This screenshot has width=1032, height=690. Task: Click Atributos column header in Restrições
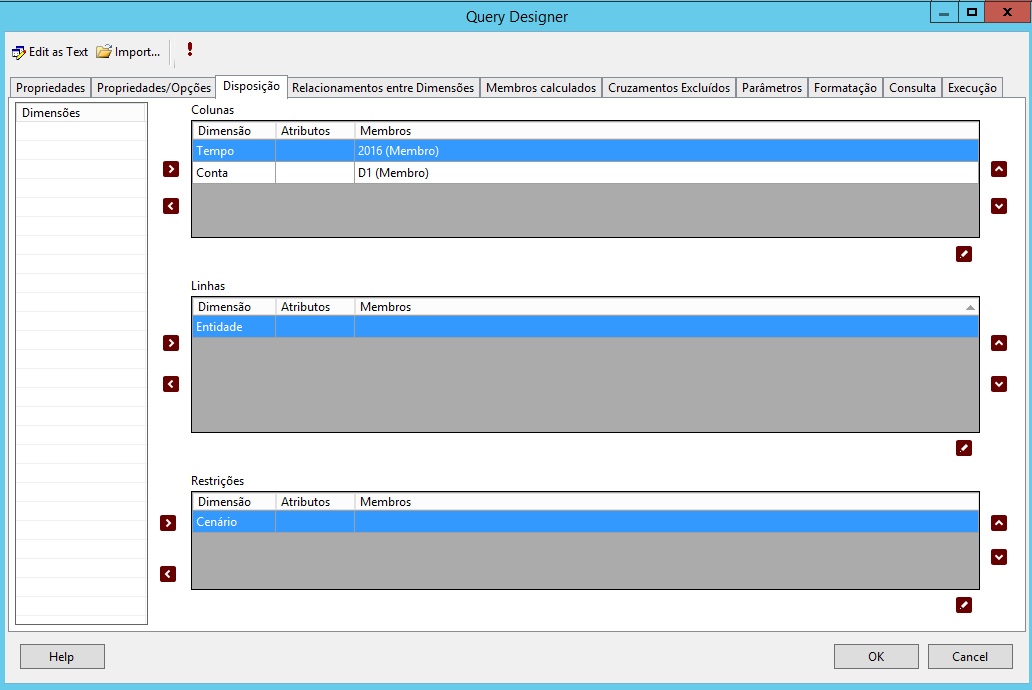pos(315,502)
